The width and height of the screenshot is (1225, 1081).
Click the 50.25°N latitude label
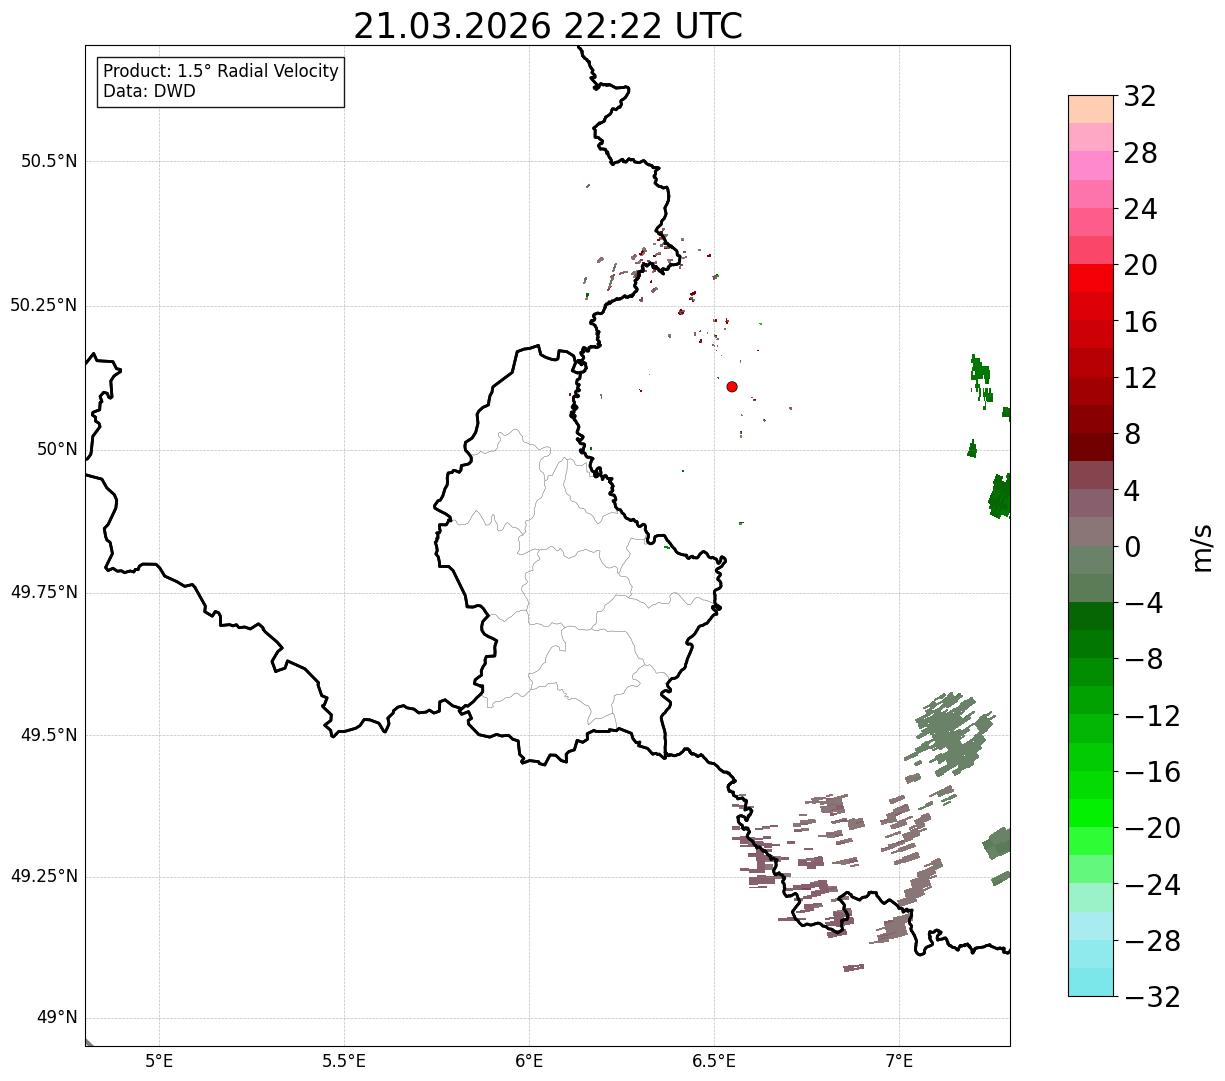(43, 305)
